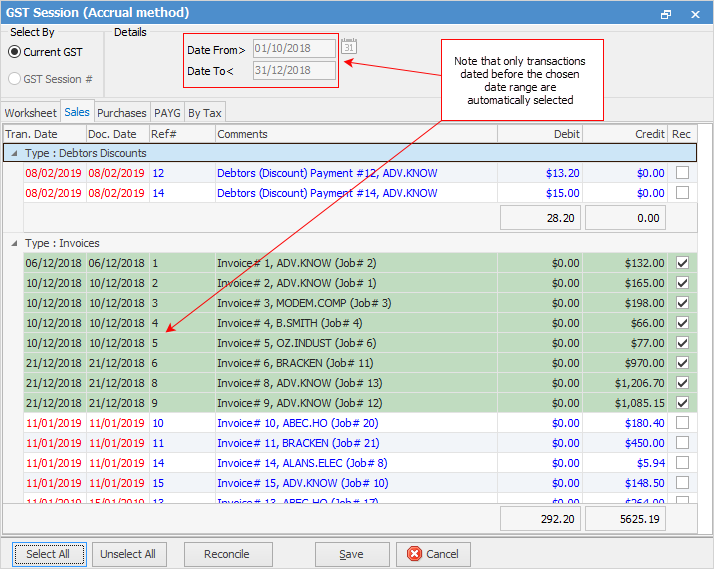Click the calendar date picker icon
714x569 pixels.
[348, 47]
